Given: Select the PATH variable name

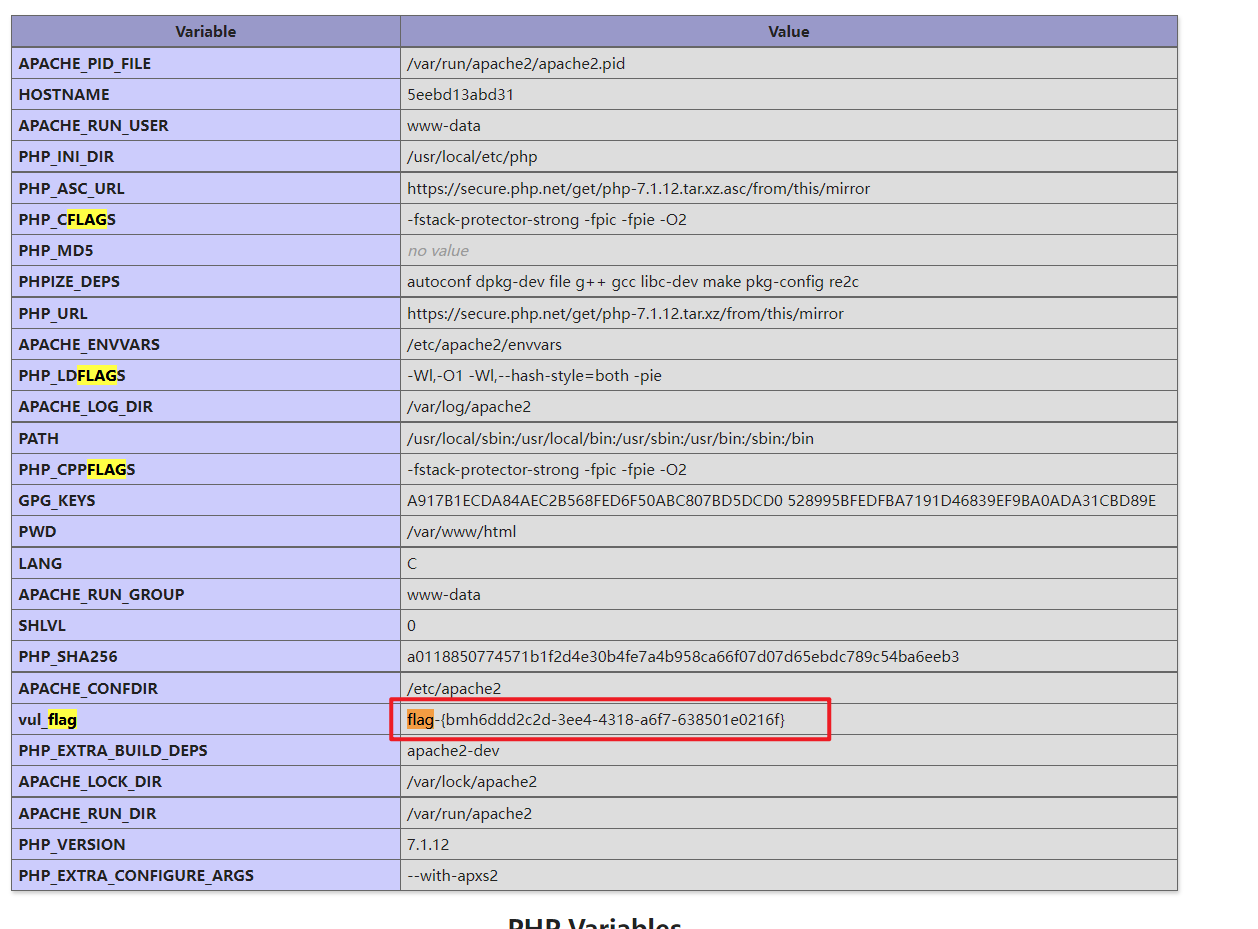Looking at the screenshot, I should pos(38,438).
